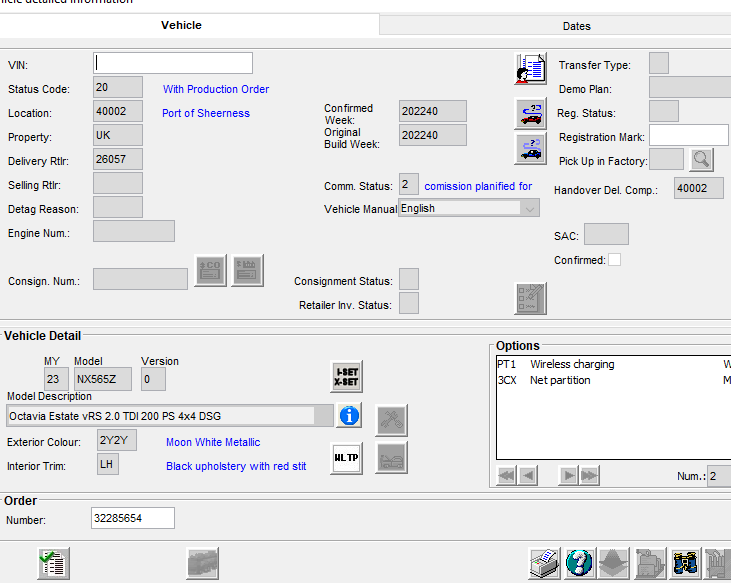Click the MY field showing 23
The width and height of the screenshot is (731, 583).
(x=56, y=379)
